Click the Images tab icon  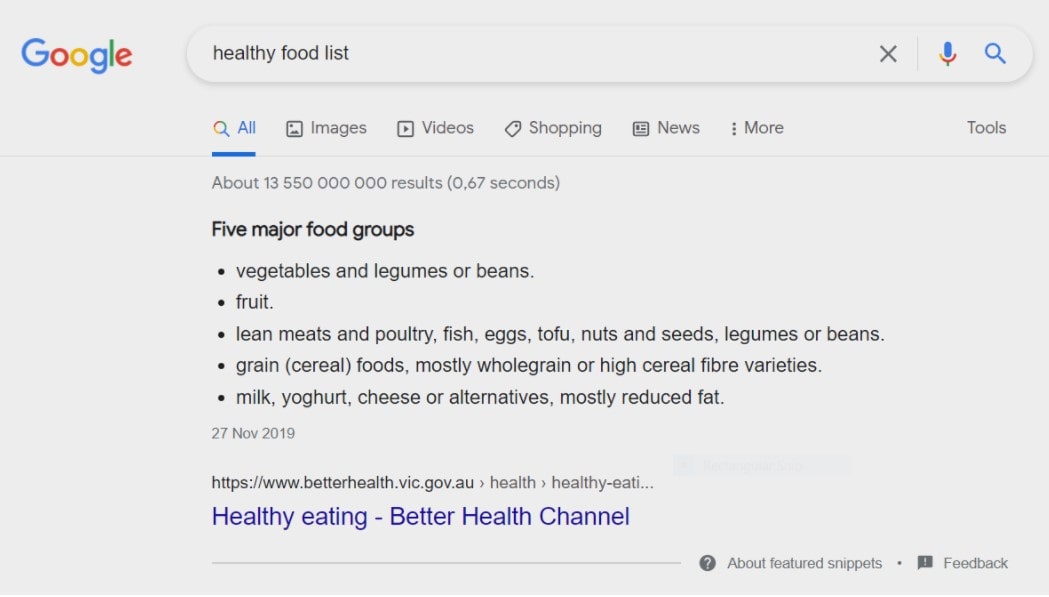[294, 129]
